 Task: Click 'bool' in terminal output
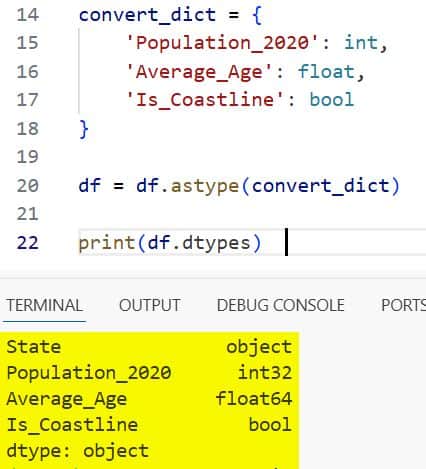click(270, 425)
